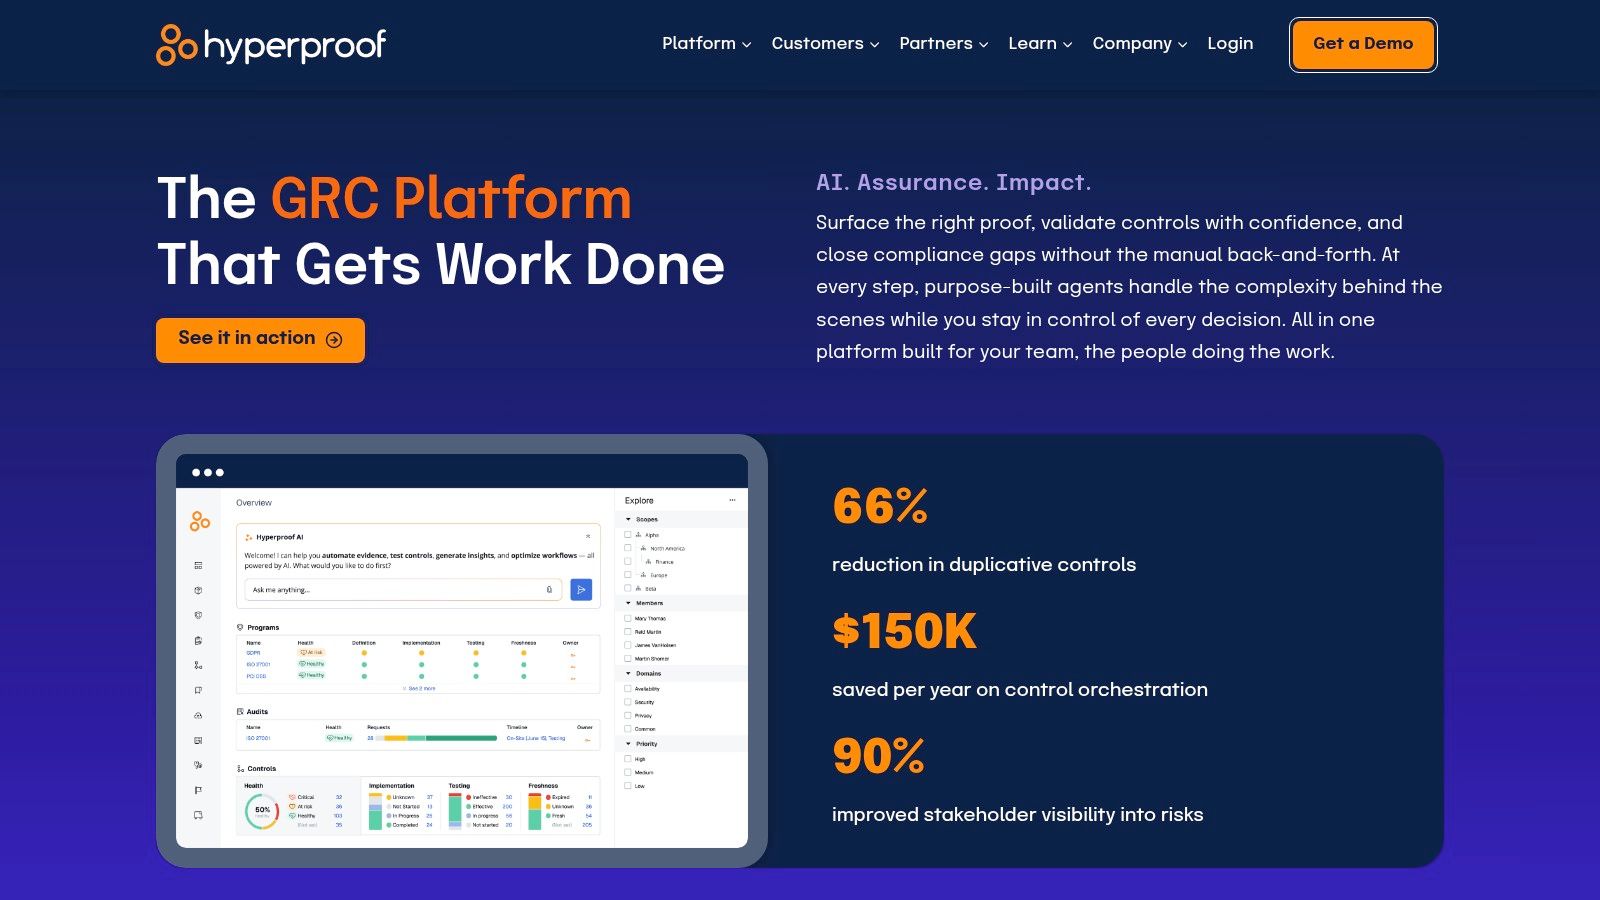Click the blue send arrow in Hyperproof AI
This screenshot has height=900, width=1600.
[x=581, y=590]
